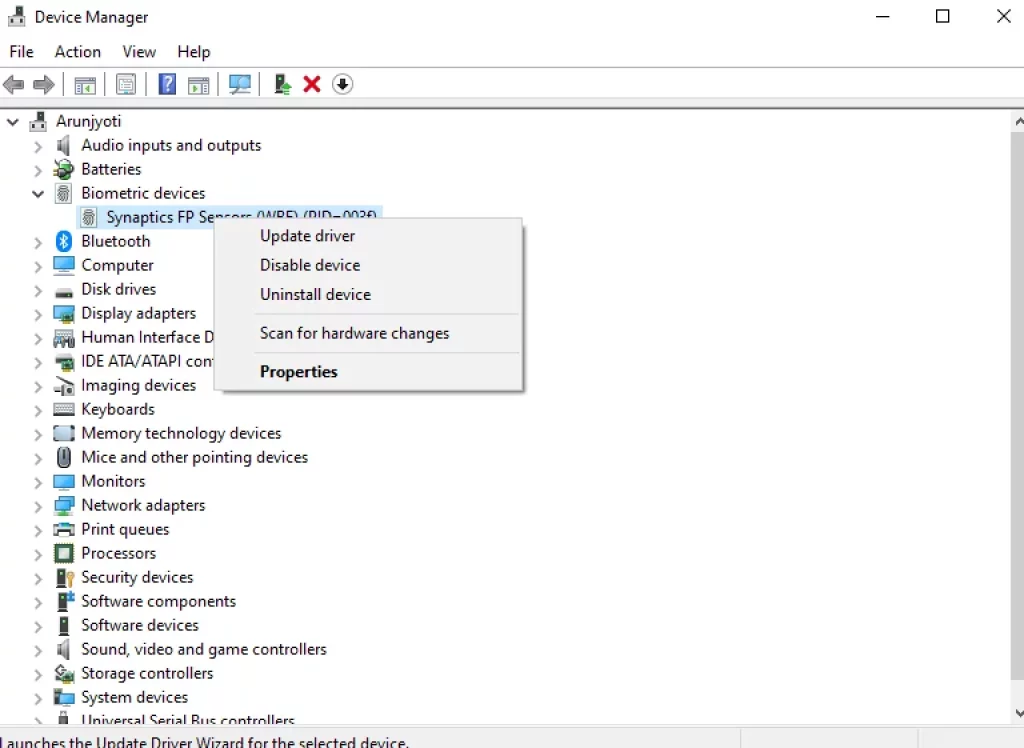Image resolution: width=1024 pixels, height=748 pixels.
Task: Click the Update device driver toolbar icon
Action: click(x=283, y=85)
